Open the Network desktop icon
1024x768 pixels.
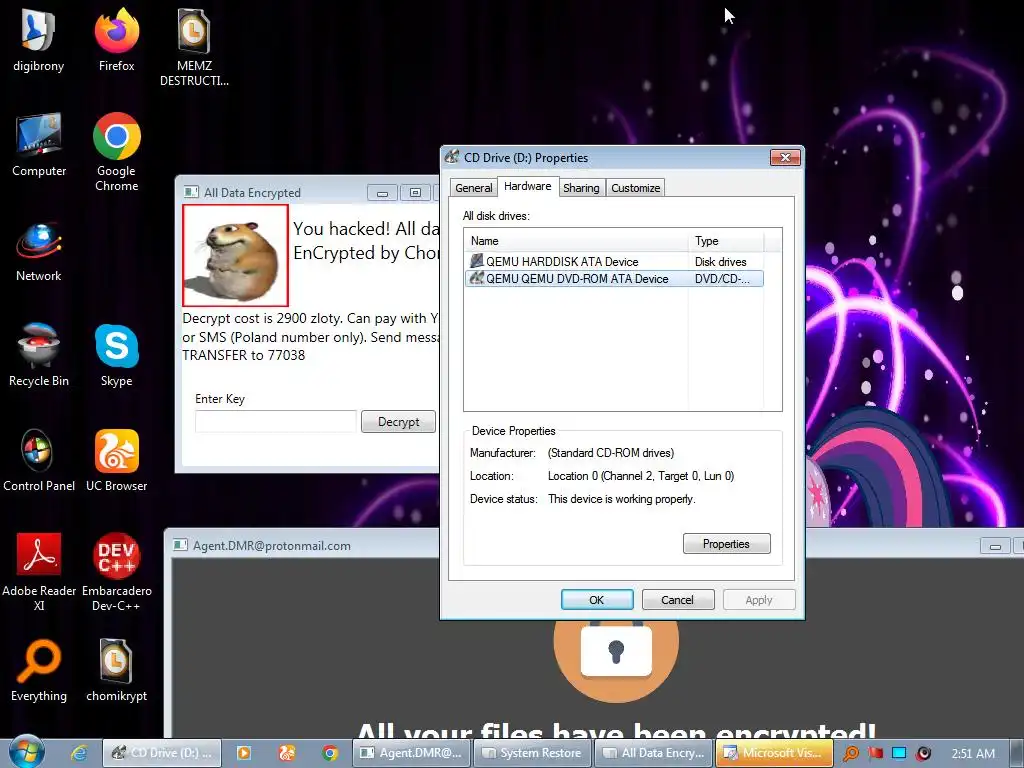(39, 251)
